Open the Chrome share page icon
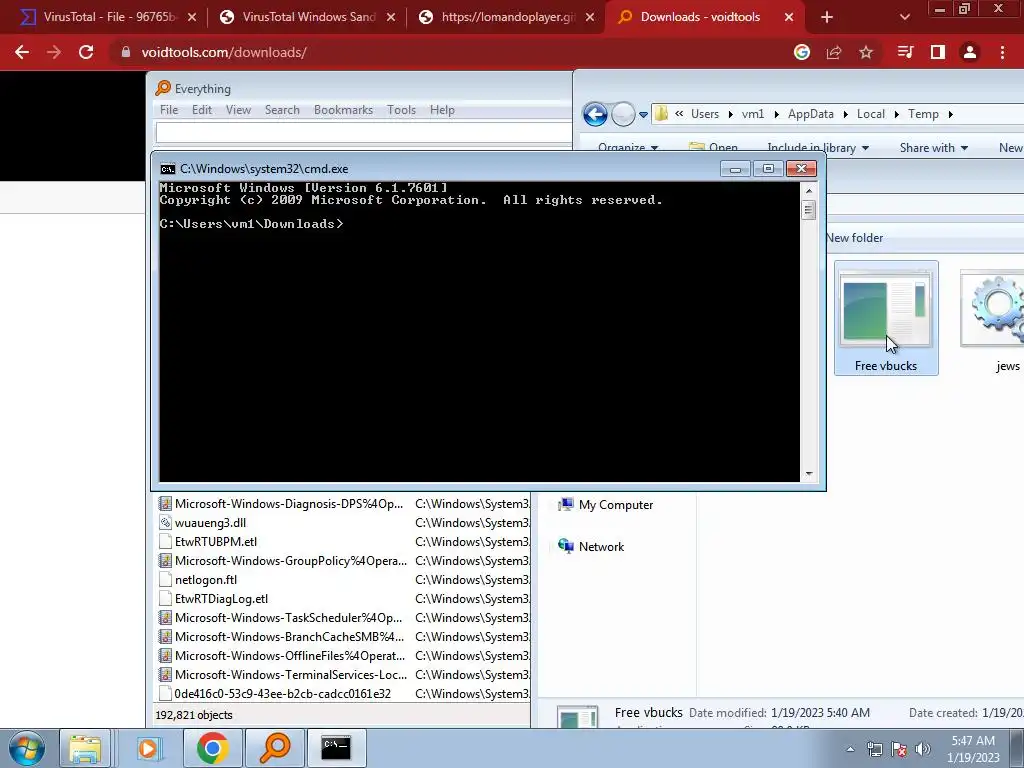Image resolution: width=1024 pixels, height=768 pixels. (834, 52)
